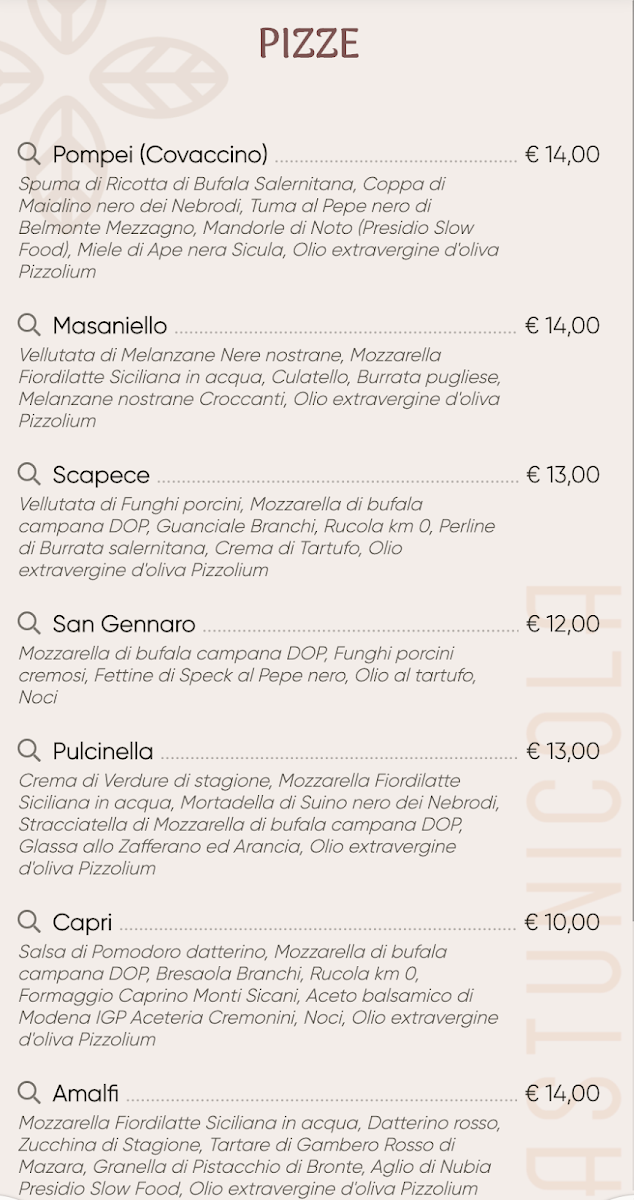This screenshot has height=1200, width=634.
Task: Select the Pulcinella pizza title
Action: (x=103, y=752)
